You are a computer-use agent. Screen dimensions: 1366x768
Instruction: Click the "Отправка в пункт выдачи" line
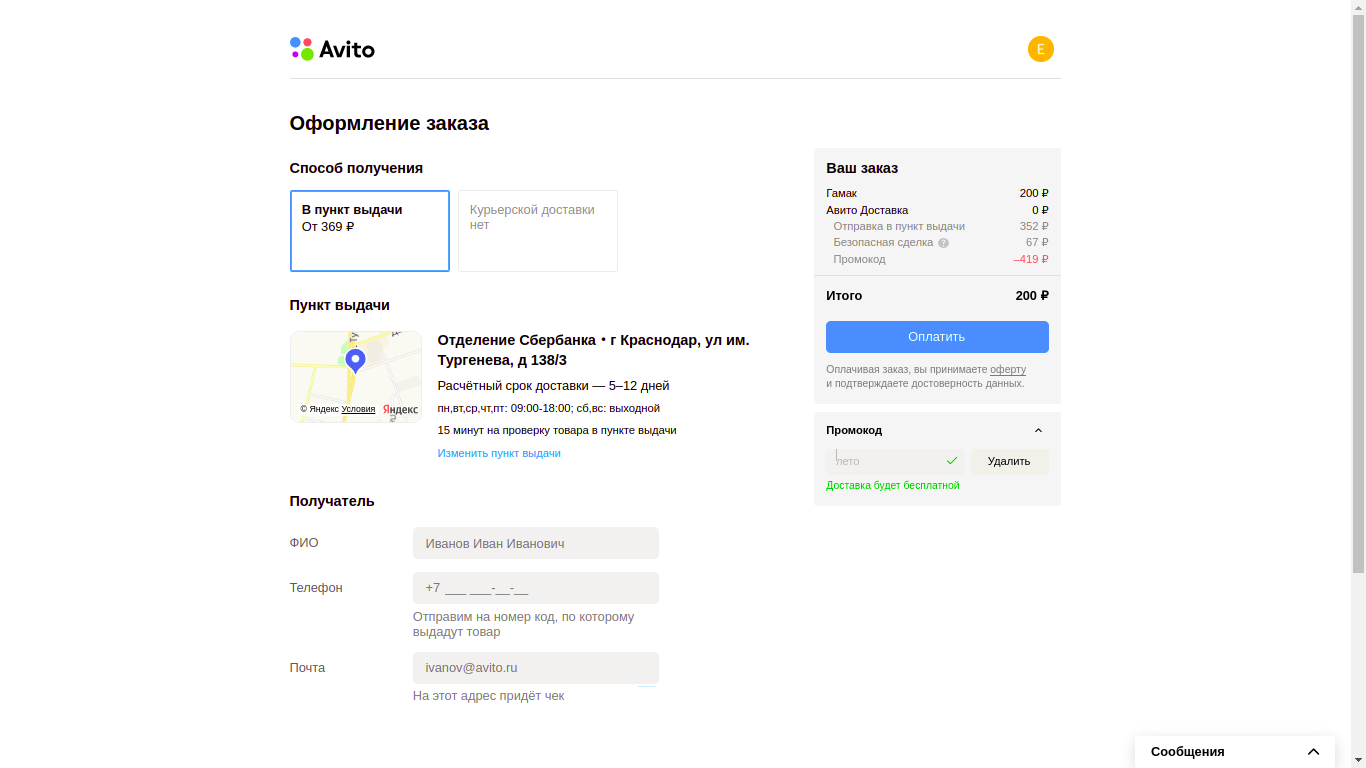point(899,226)
